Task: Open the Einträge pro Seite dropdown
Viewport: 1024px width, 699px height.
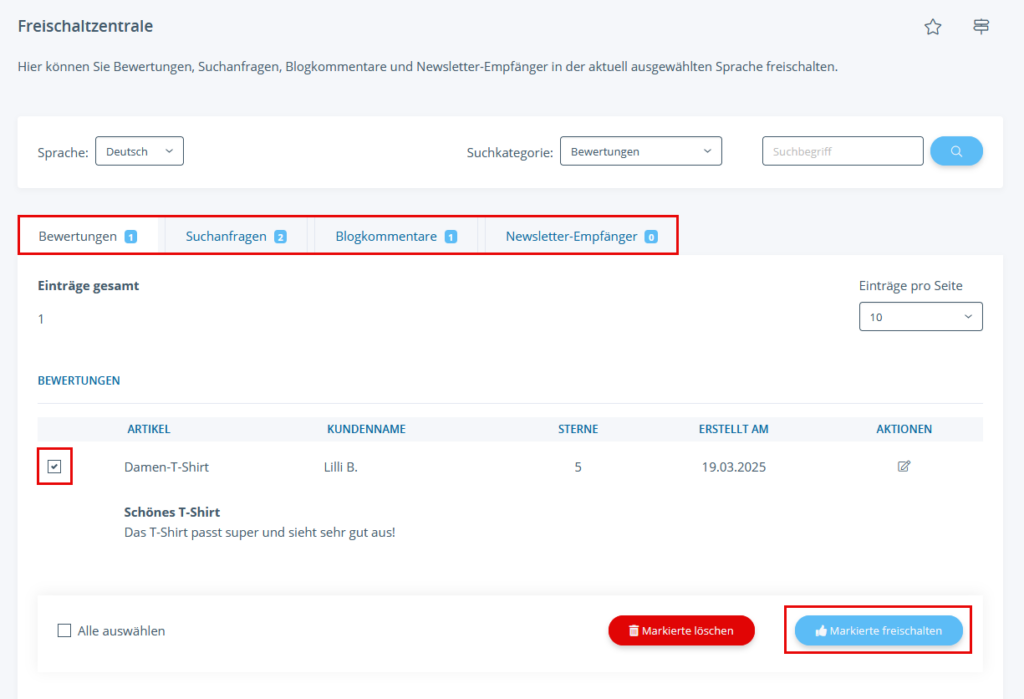Action: pyautogui.click(x=920, y=317)
